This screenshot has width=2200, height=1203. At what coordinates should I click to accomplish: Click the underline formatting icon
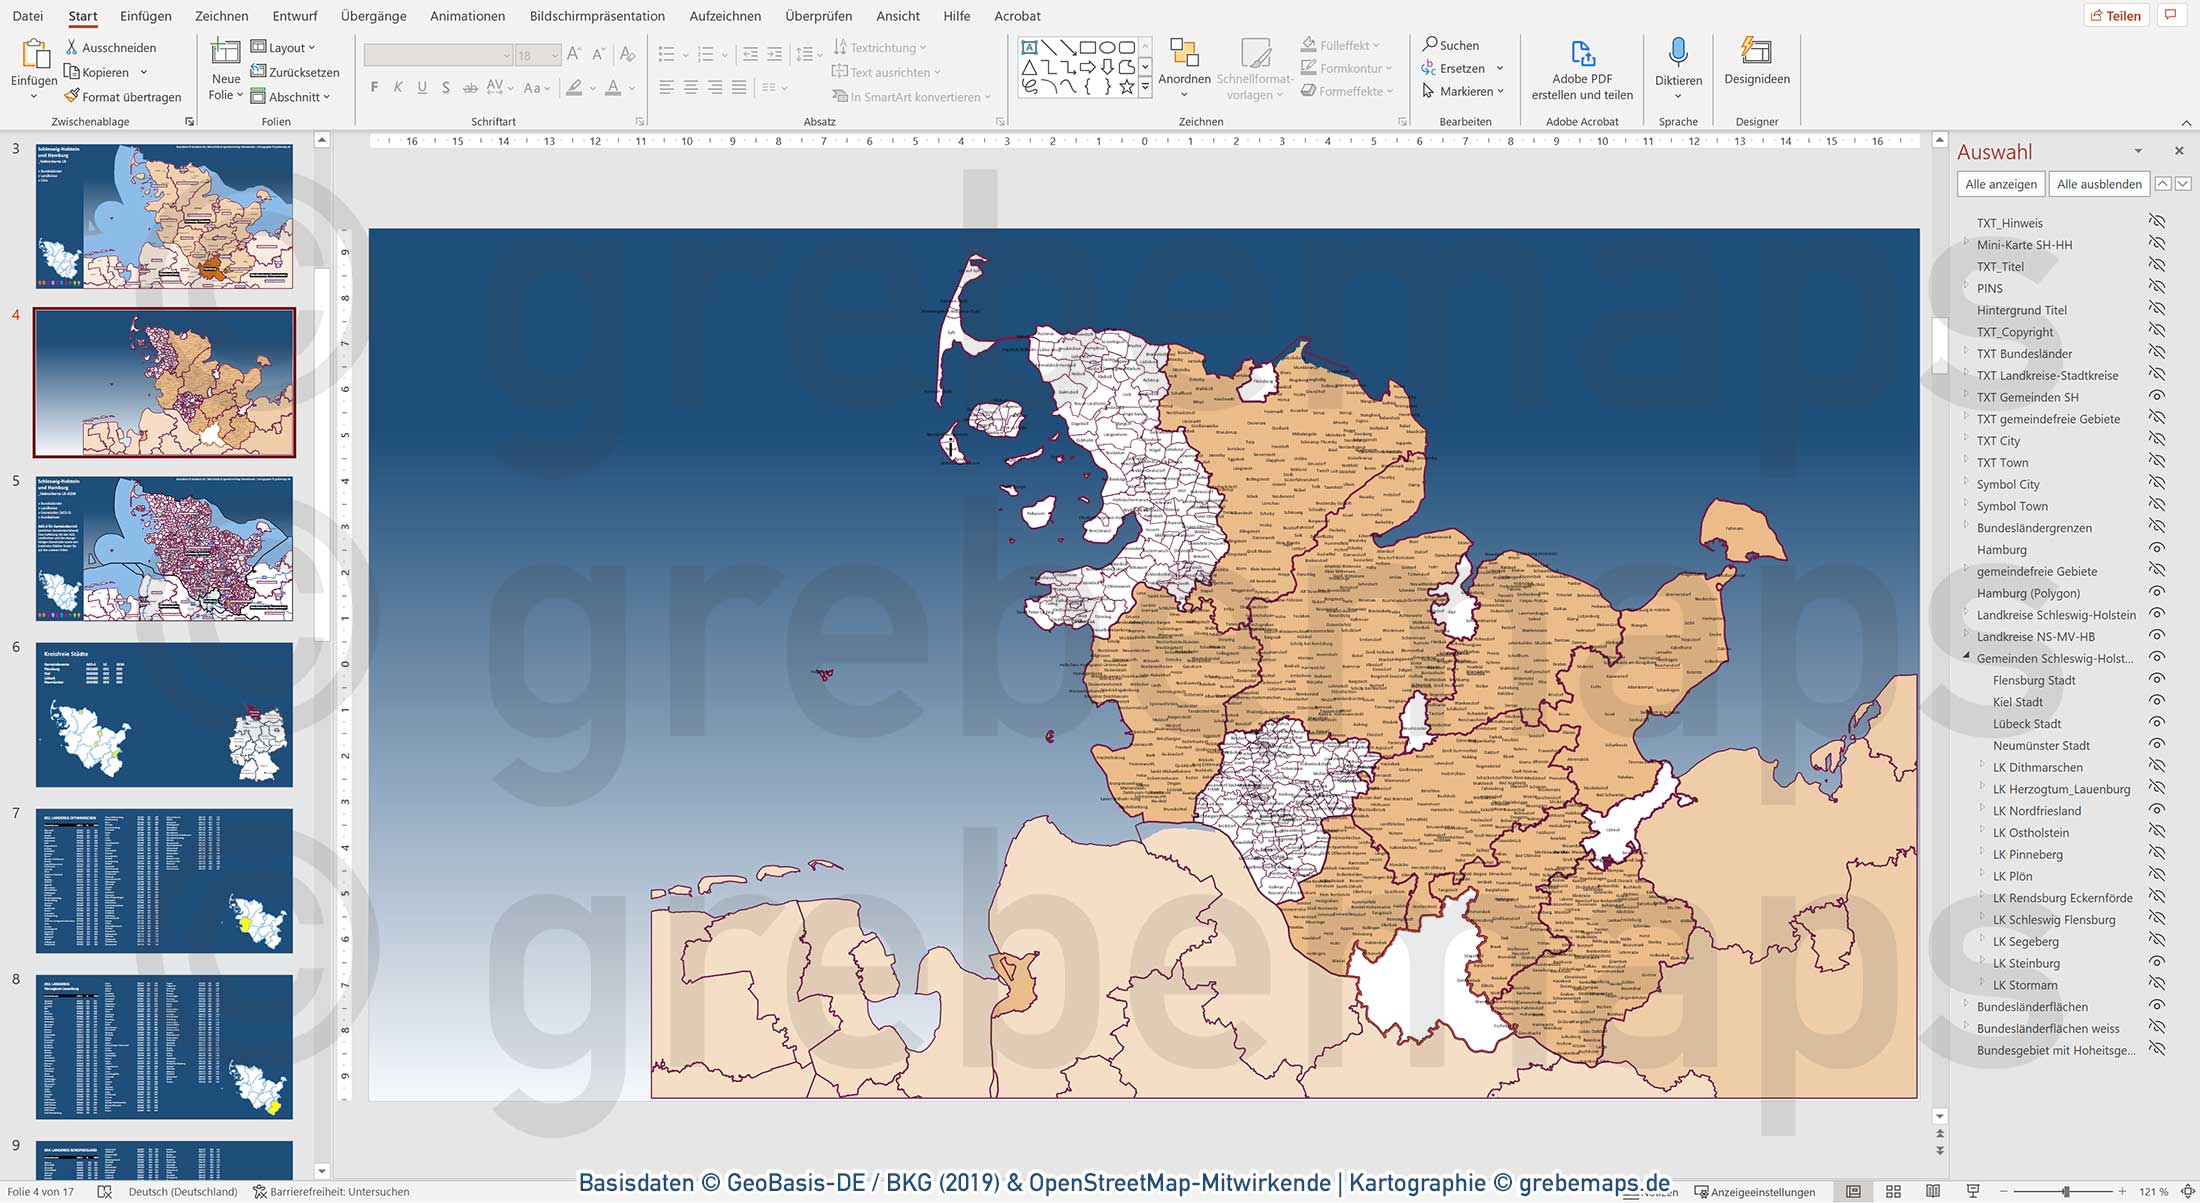[x=421, y=87]
